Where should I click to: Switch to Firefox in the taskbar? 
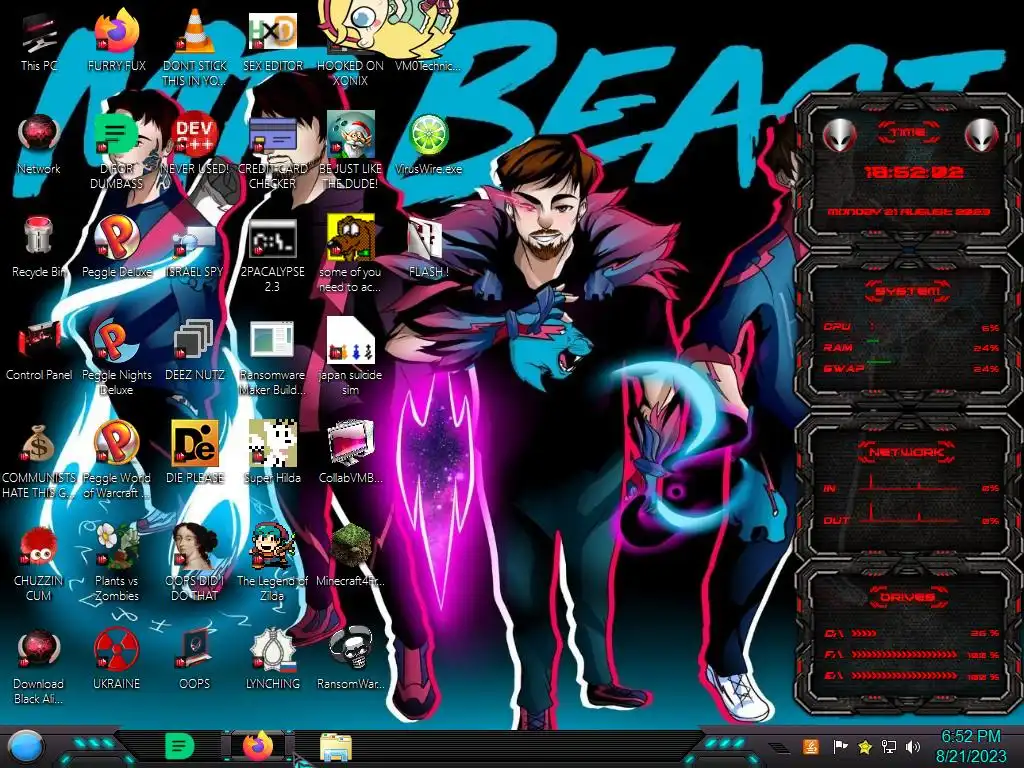[258, 746]
